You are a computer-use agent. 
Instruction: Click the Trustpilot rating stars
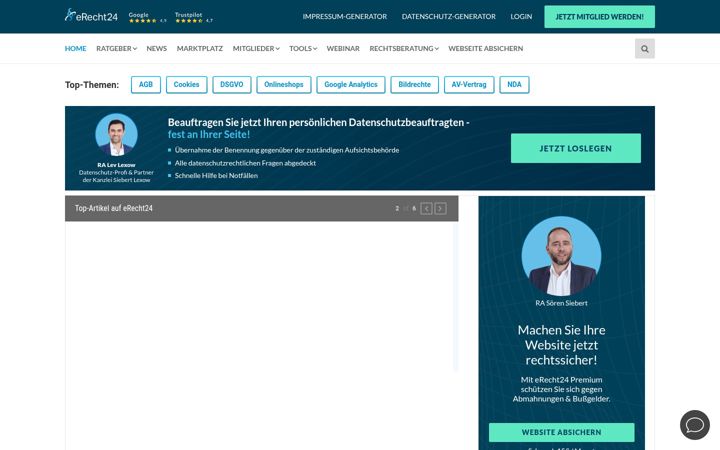click(189, 21)
